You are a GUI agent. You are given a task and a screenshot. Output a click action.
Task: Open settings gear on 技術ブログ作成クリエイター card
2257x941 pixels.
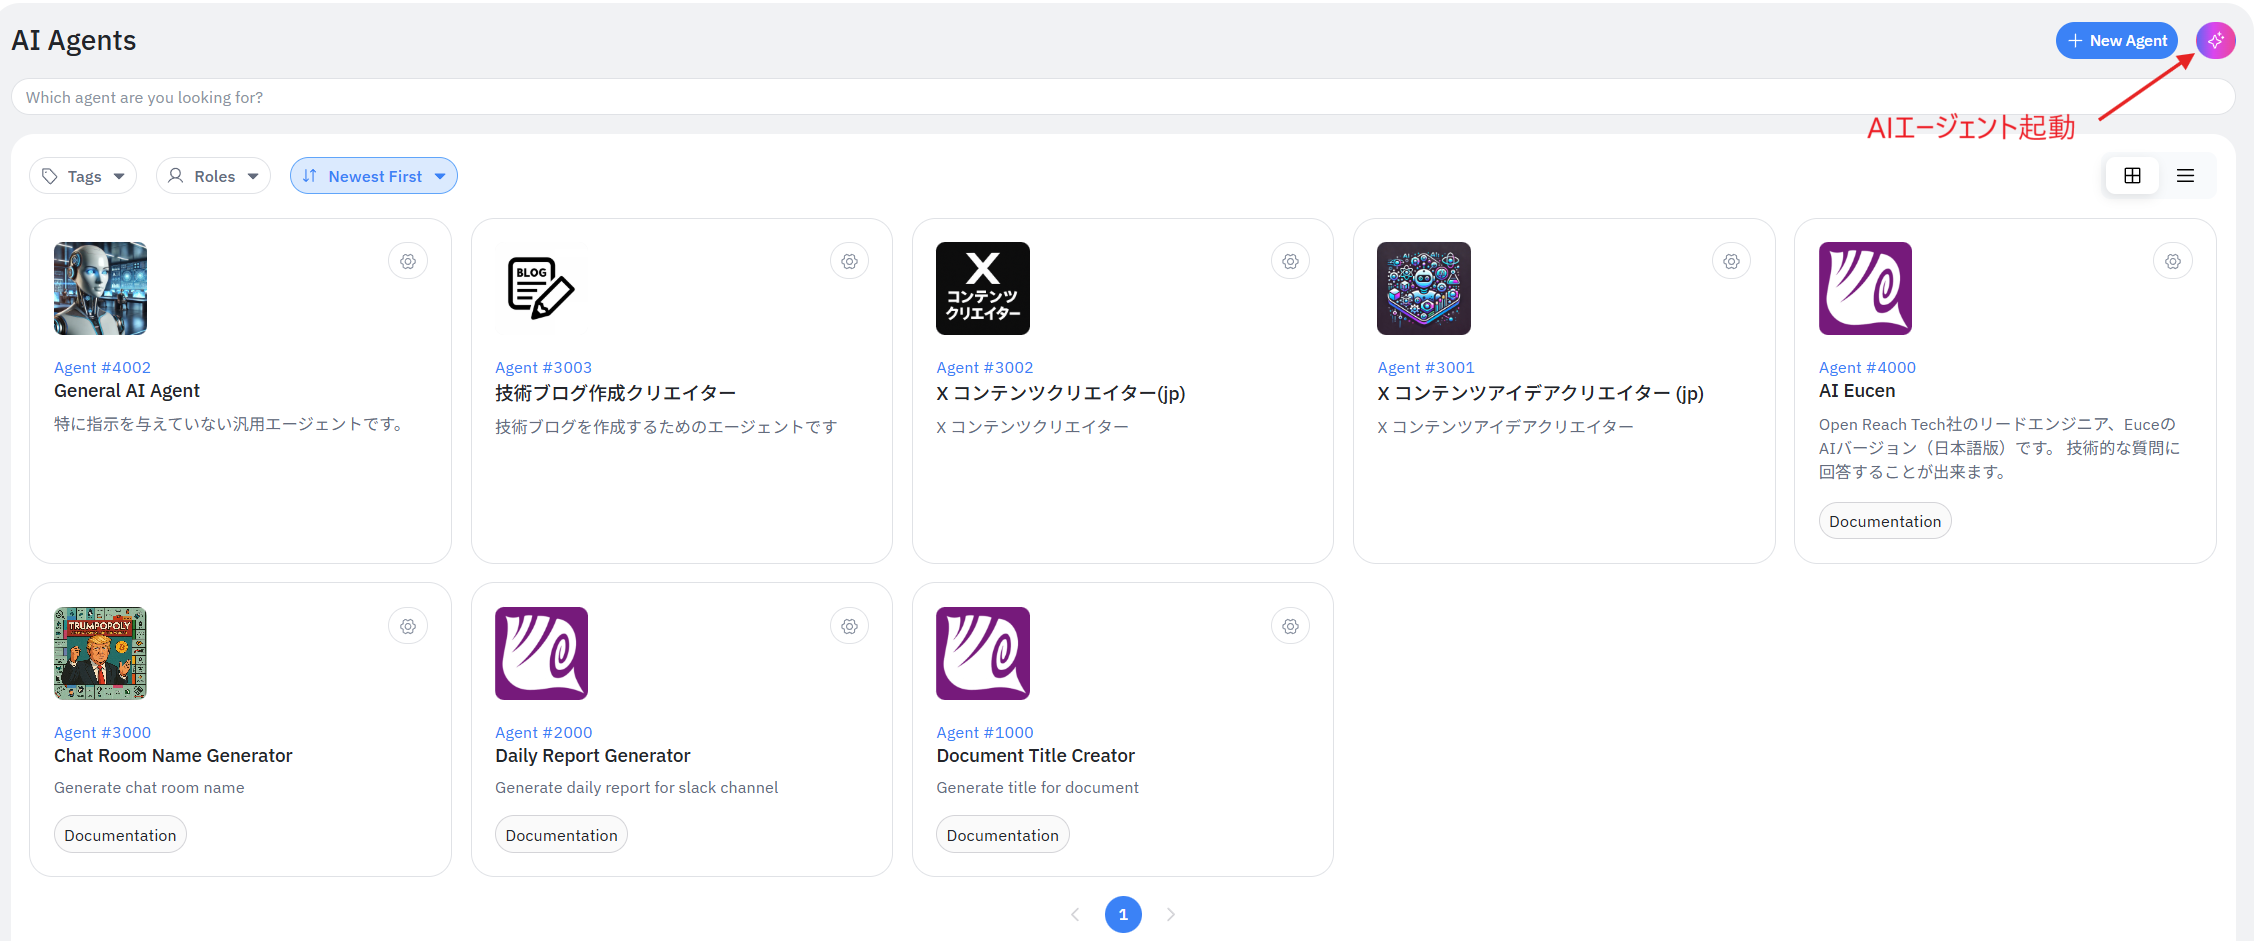(849, 262)
